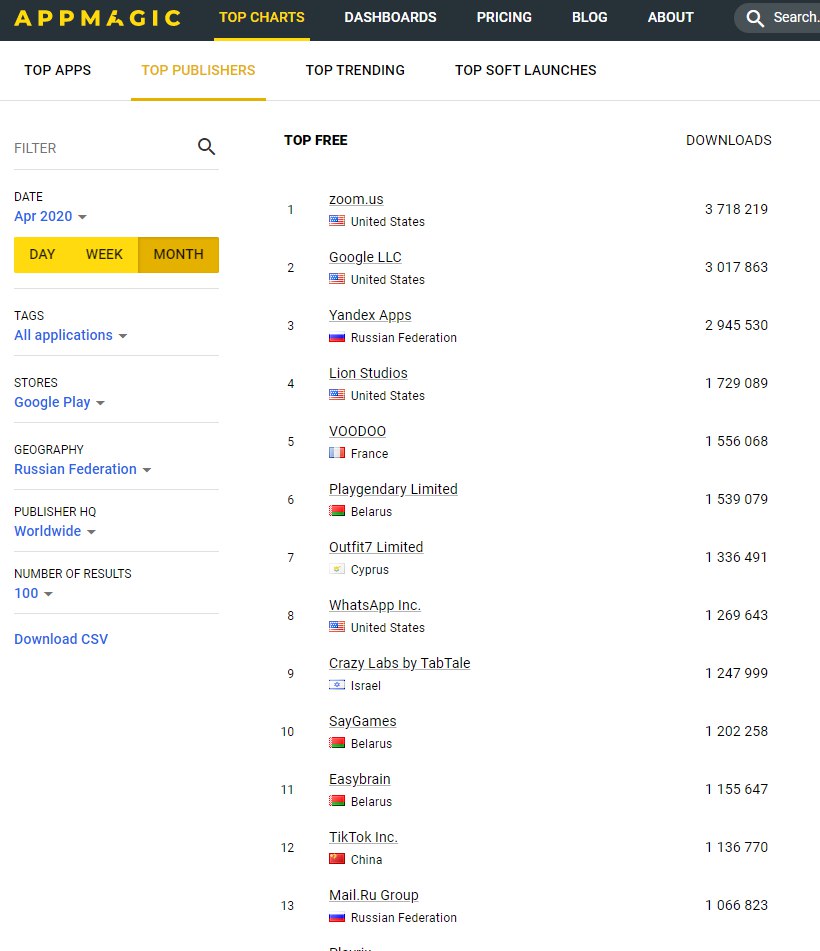Screen dimensions: 820x951
Task: Open the DASHBOARDS nav item
Action: tap(391, 18)
